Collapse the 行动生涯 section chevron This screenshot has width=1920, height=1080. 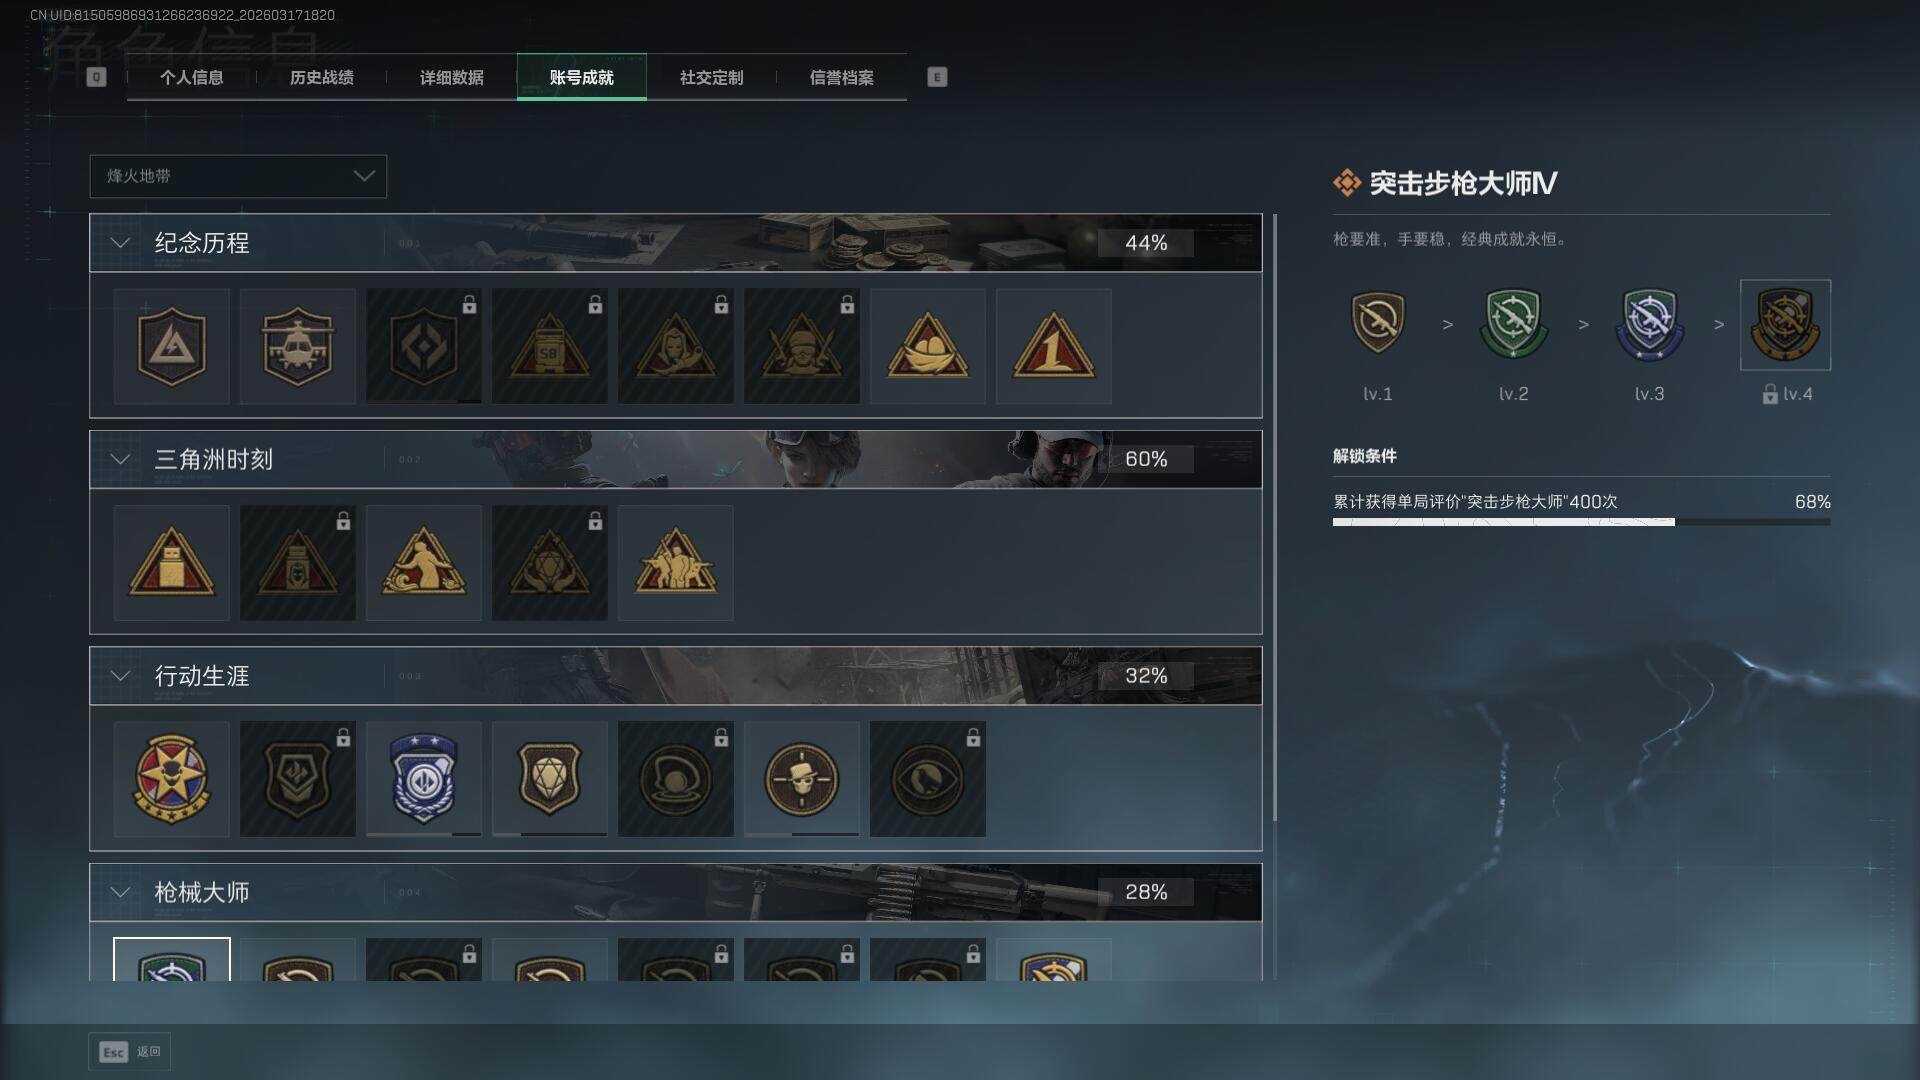click(120, 676)
